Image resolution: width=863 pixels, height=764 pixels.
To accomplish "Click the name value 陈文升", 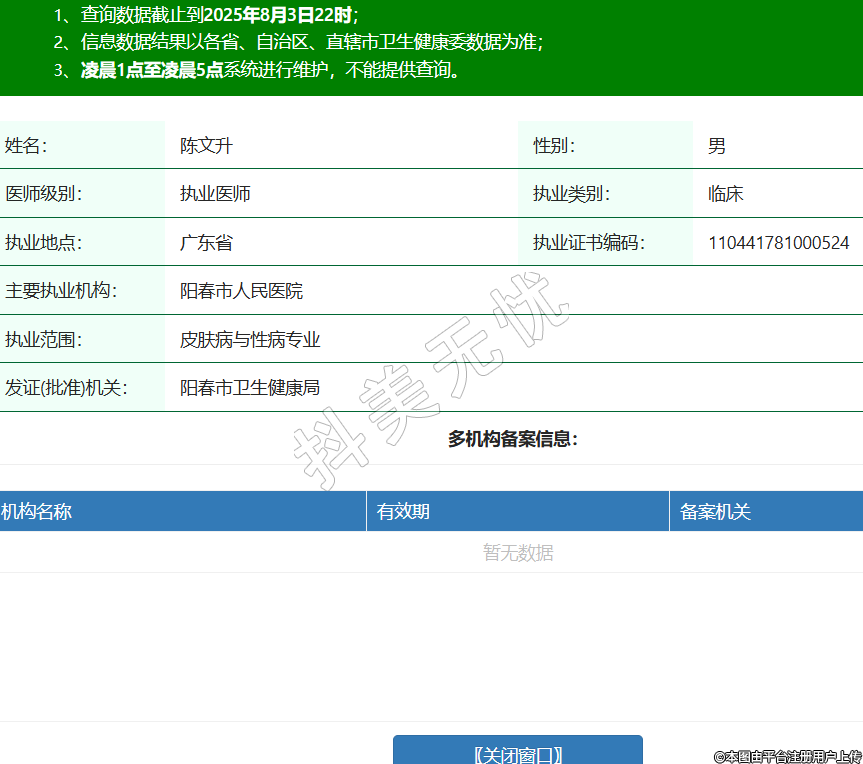I will 206,146.
